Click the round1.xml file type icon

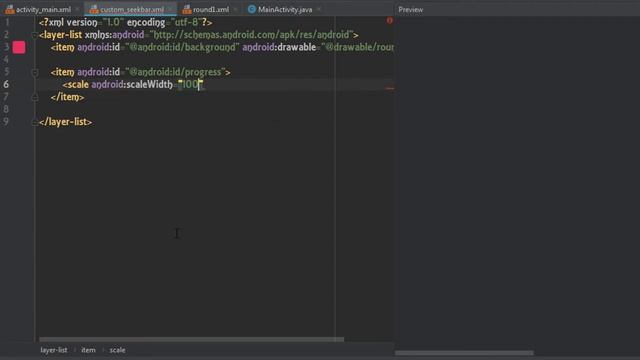pos(187,9)
